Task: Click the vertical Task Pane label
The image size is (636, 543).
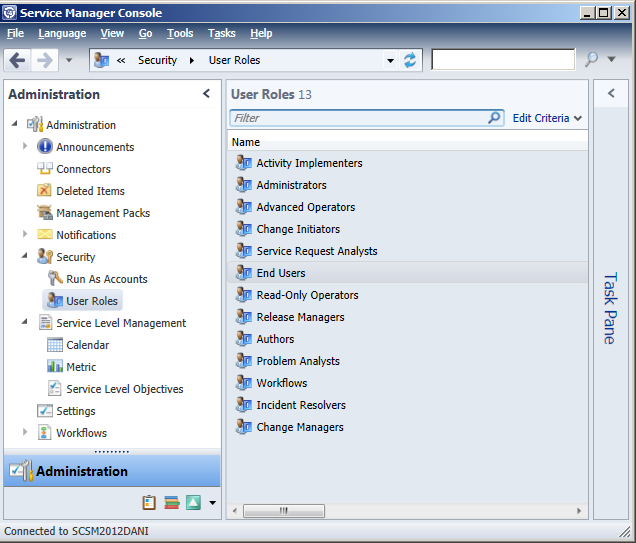Action: tap(610, 308)
